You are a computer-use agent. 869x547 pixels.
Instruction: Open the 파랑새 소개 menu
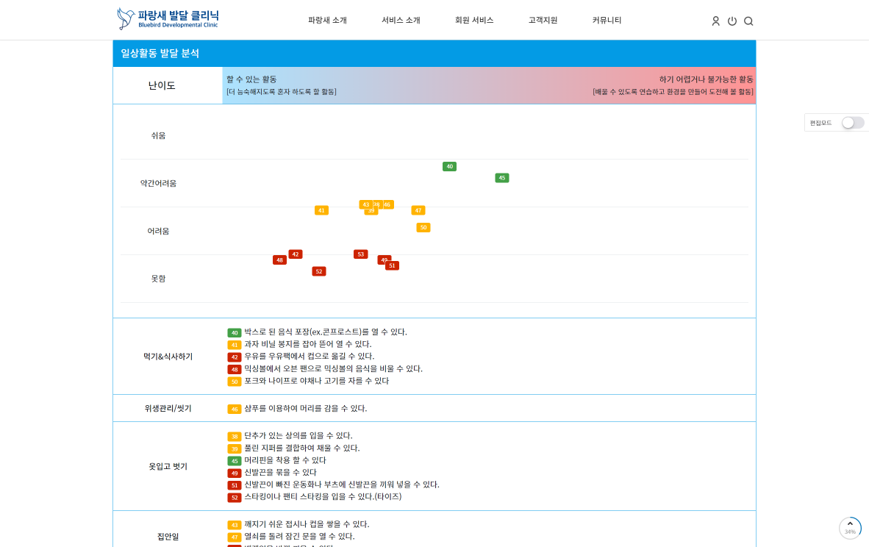[x=327, y=20]
